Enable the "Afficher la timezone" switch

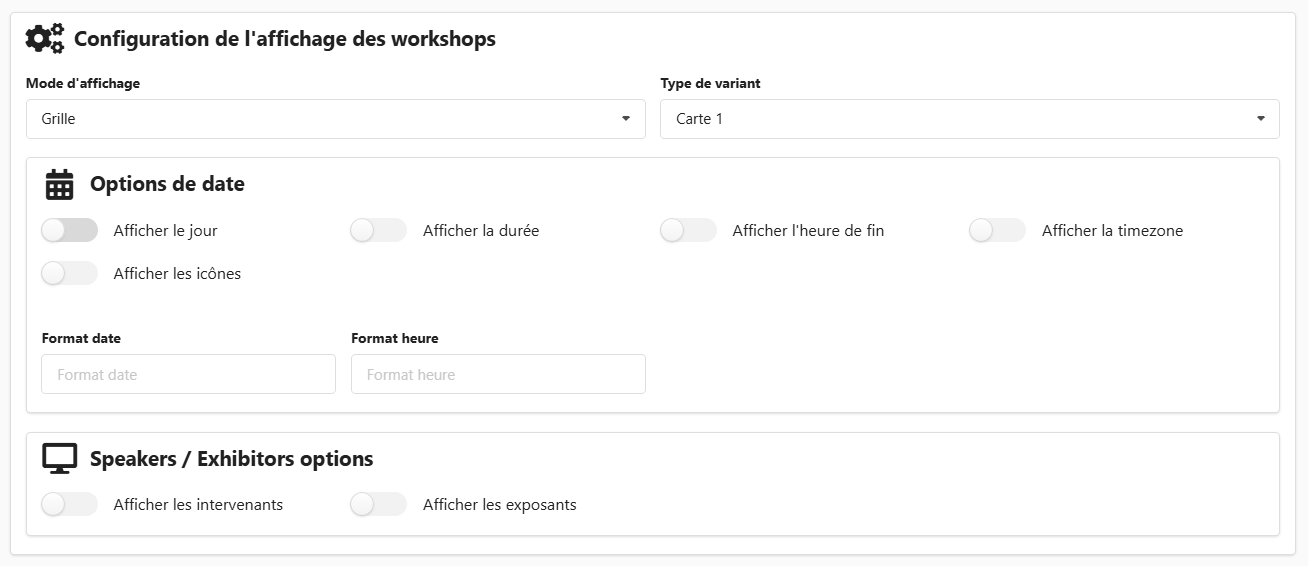(997, 231)
